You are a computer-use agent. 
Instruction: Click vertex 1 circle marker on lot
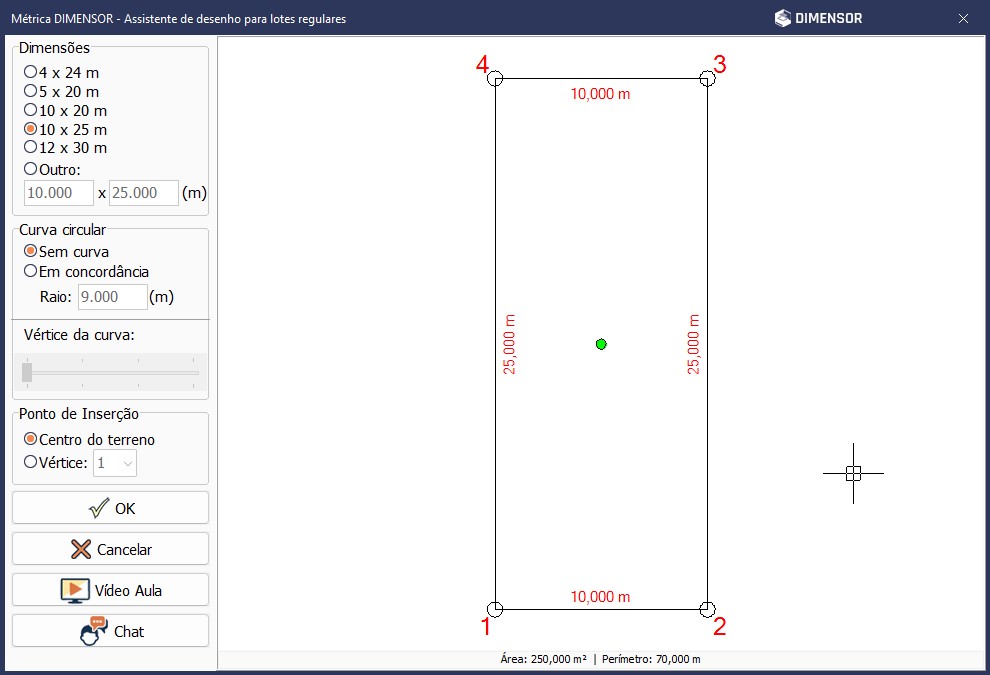coord(495,609)
